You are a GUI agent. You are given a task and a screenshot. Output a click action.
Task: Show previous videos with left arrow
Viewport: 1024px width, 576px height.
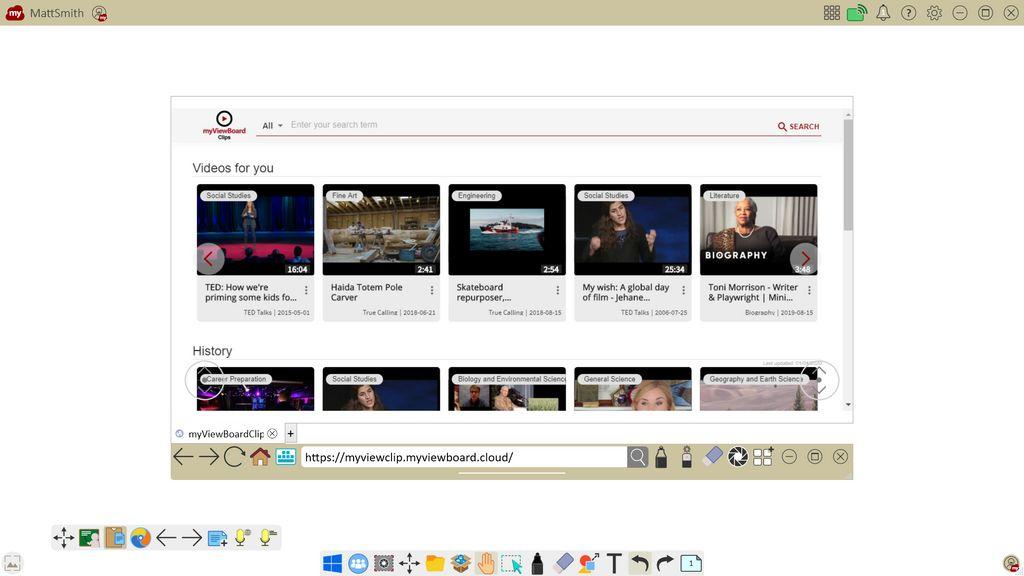point(210,259)
